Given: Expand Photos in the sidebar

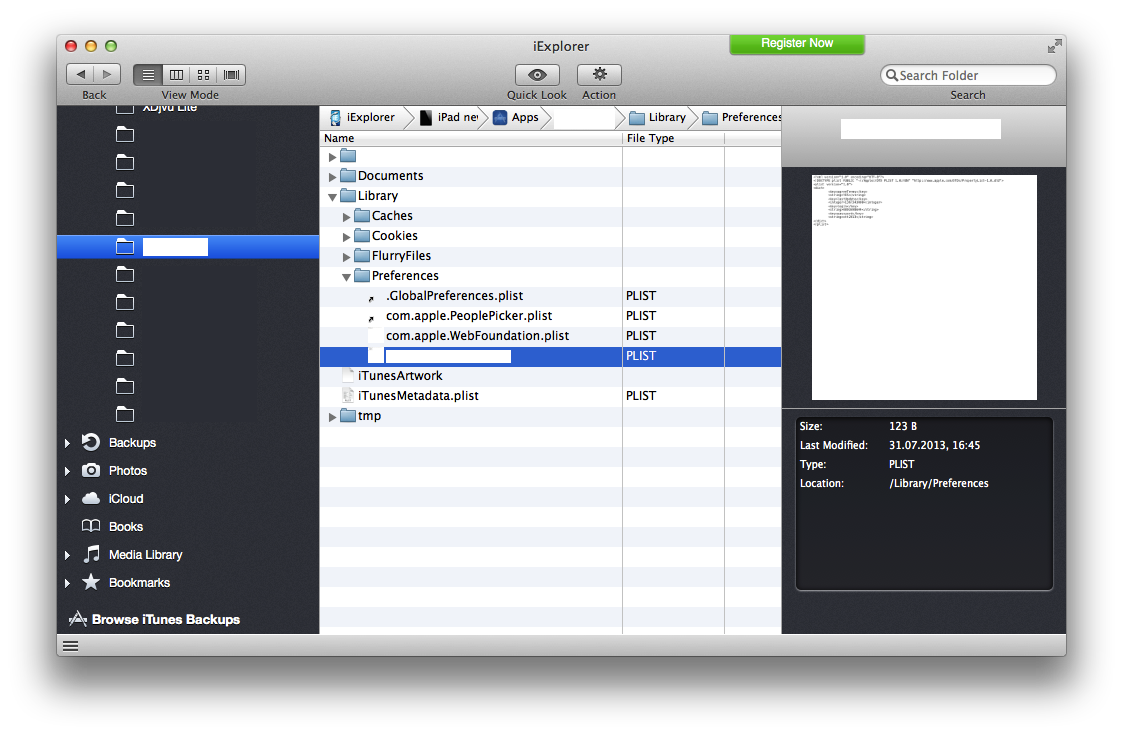Looking at the screenshot, I should 67,471.
